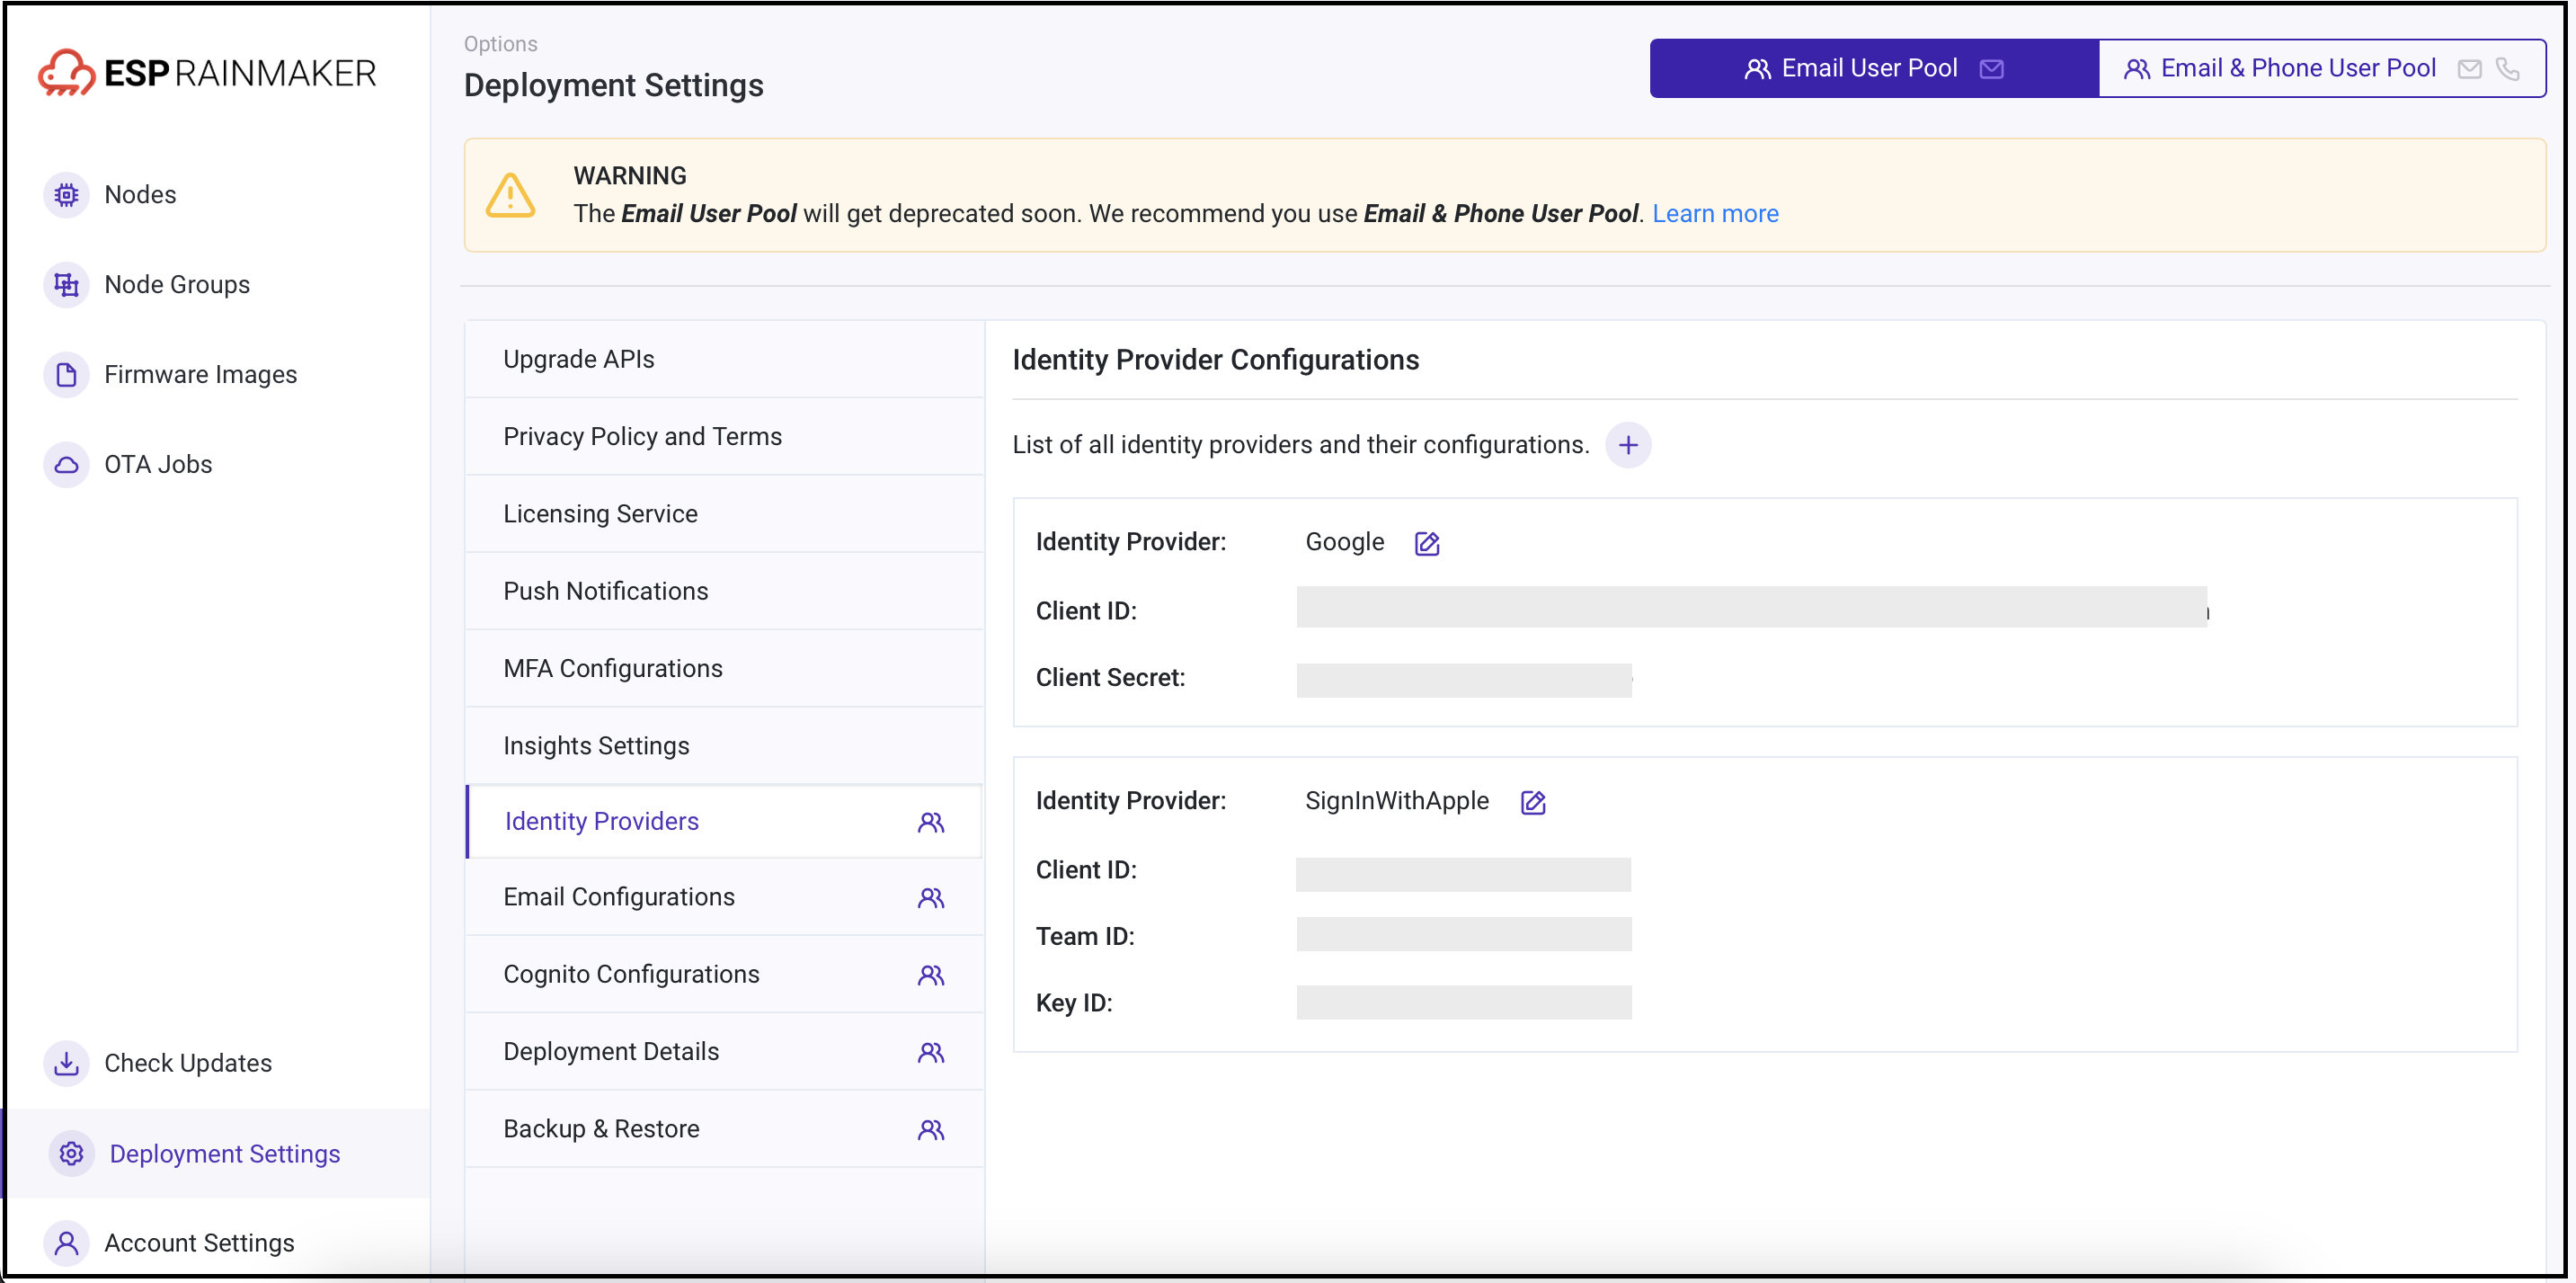The image size is (2576, 1283).
Task: Click users icon beside Email Configurations
Action: point(931,898)
